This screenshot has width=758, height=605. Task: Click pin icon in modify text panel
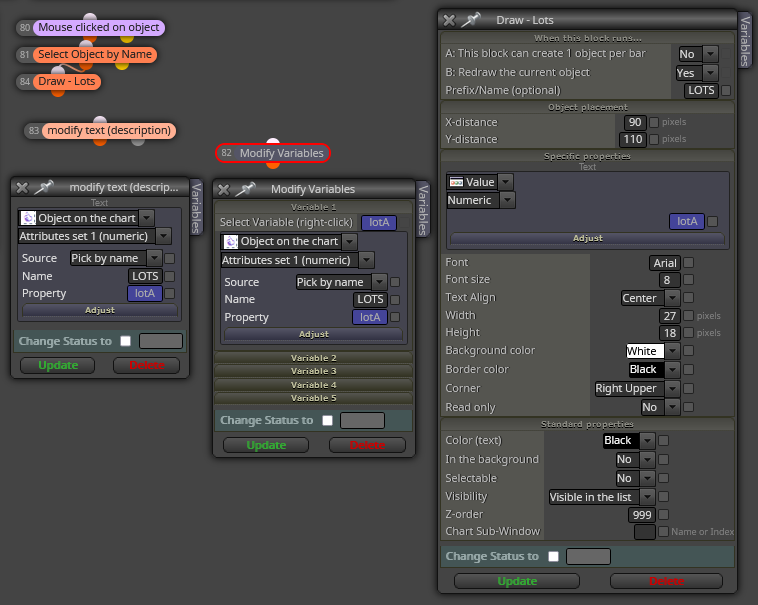(44, 187)
